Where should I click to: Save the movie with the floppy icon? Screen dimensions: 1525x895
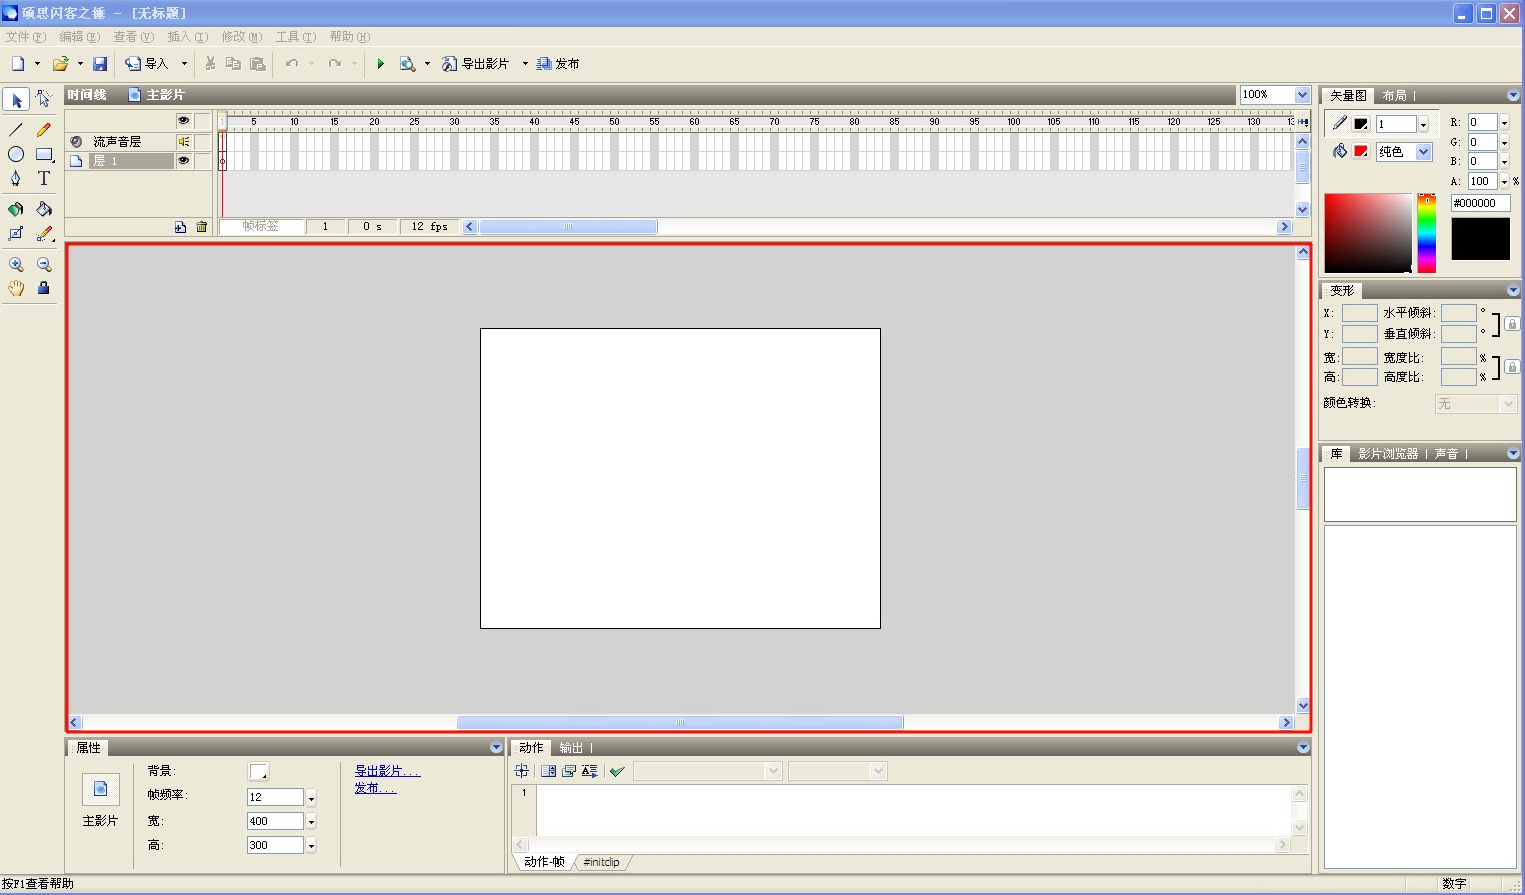coord(100,64)
